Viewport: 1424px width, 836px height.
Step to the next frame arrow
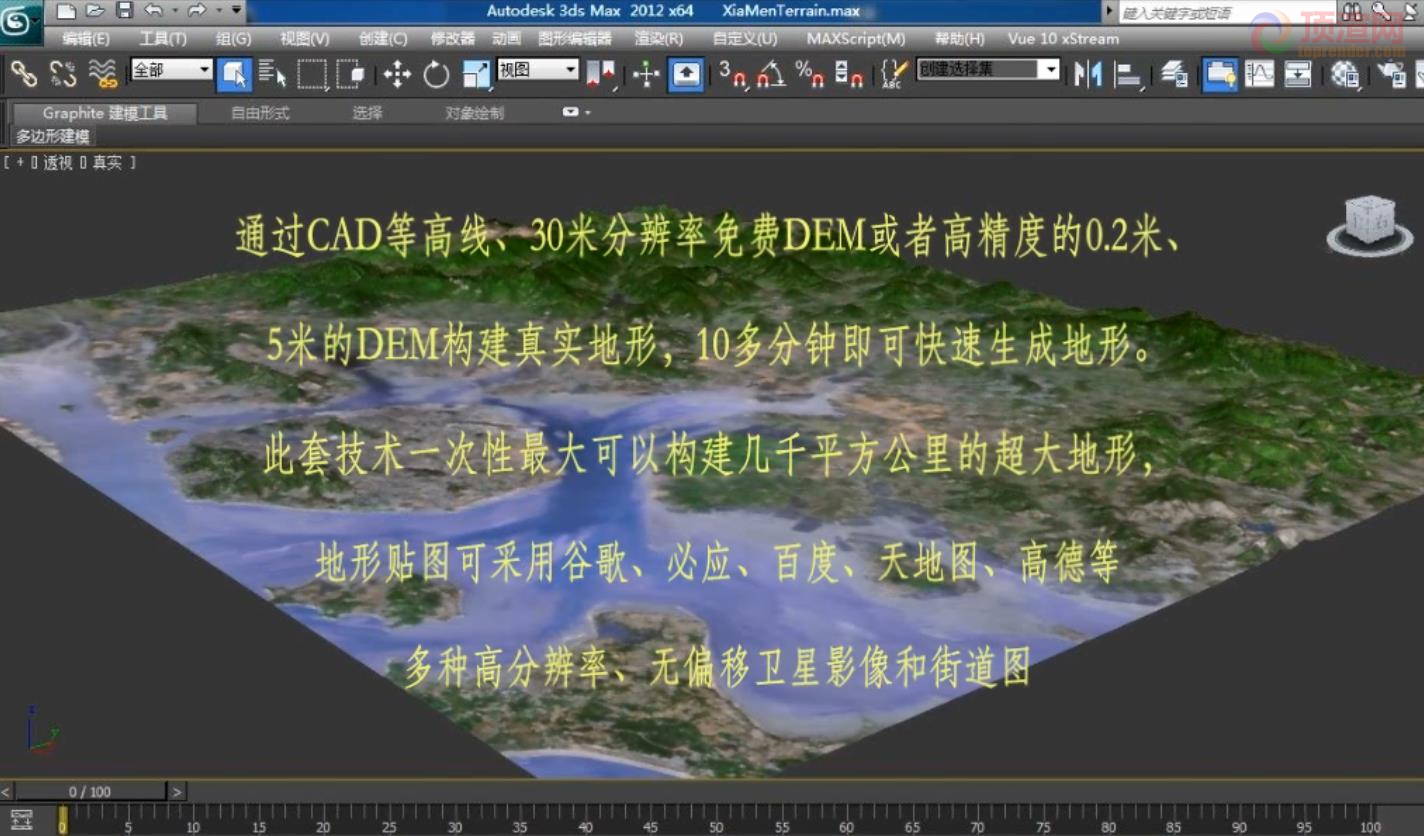coord(177,792)
